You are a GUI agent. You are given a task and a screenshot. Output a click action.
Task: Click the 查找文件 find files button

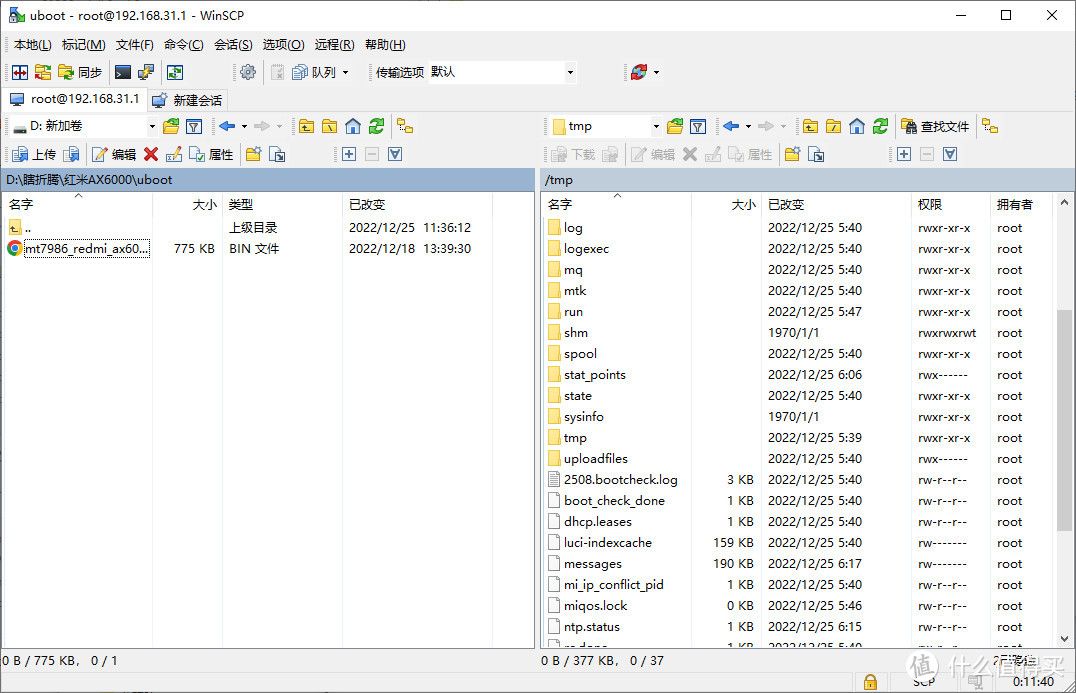click(x=936, y=126)
